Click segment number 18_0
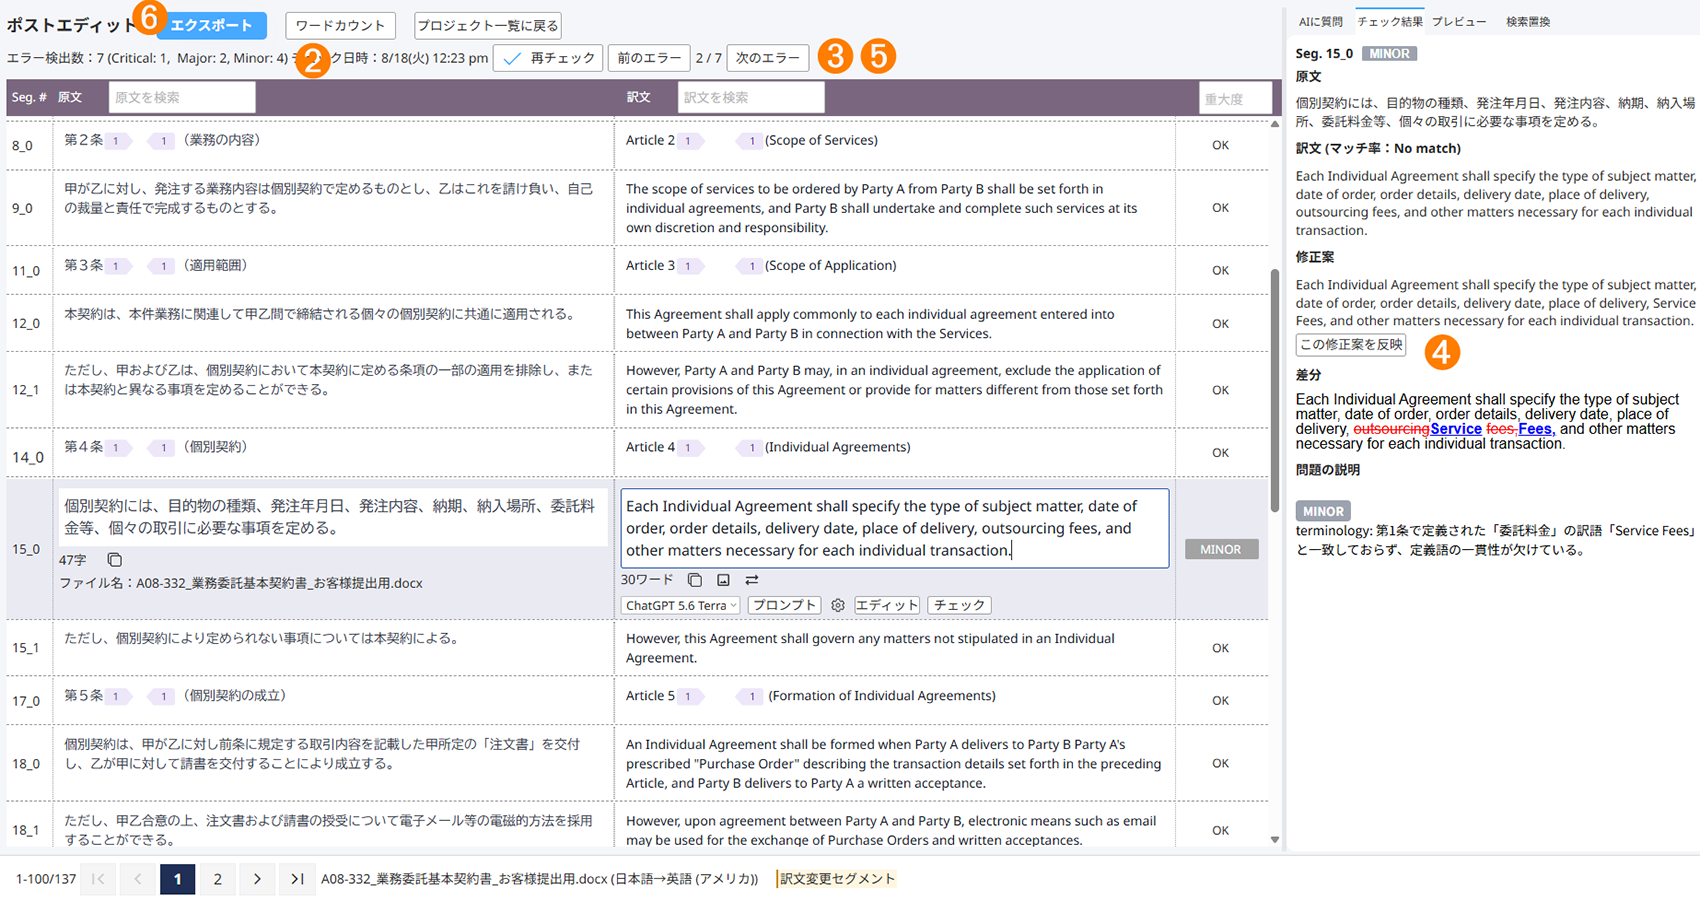Screen dimensions: 1700x901 coord(26,764)
